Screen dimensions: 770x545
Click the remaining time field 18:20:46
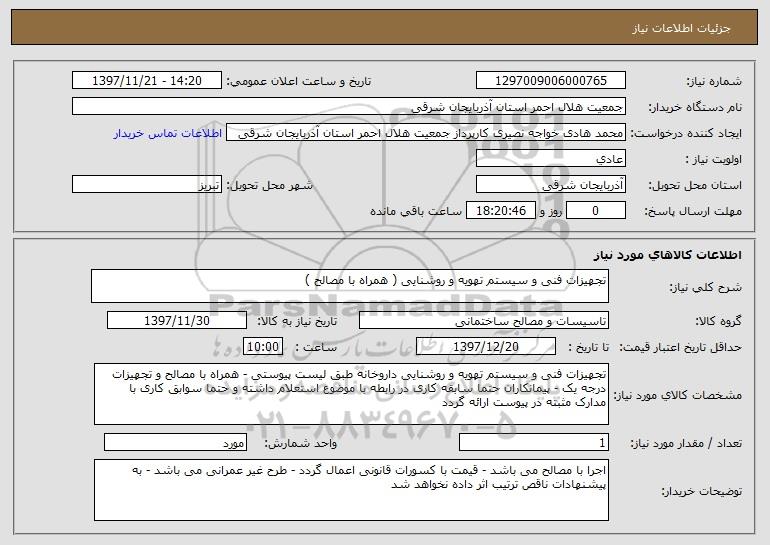click(500, 211)
